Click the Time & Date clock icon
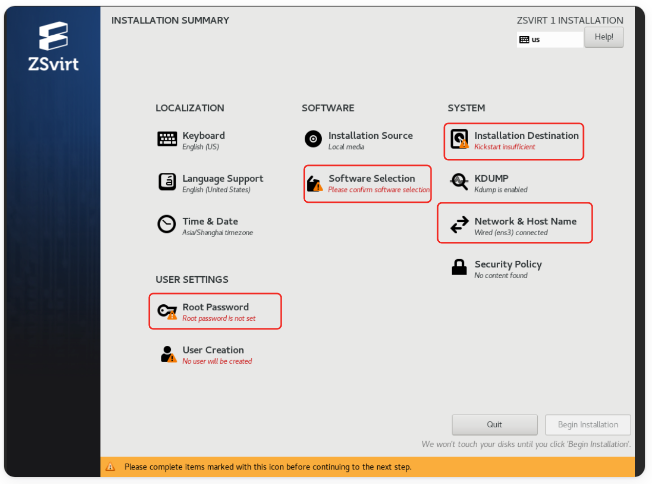This screenshot has height=484, width=652. coord(167,224)
